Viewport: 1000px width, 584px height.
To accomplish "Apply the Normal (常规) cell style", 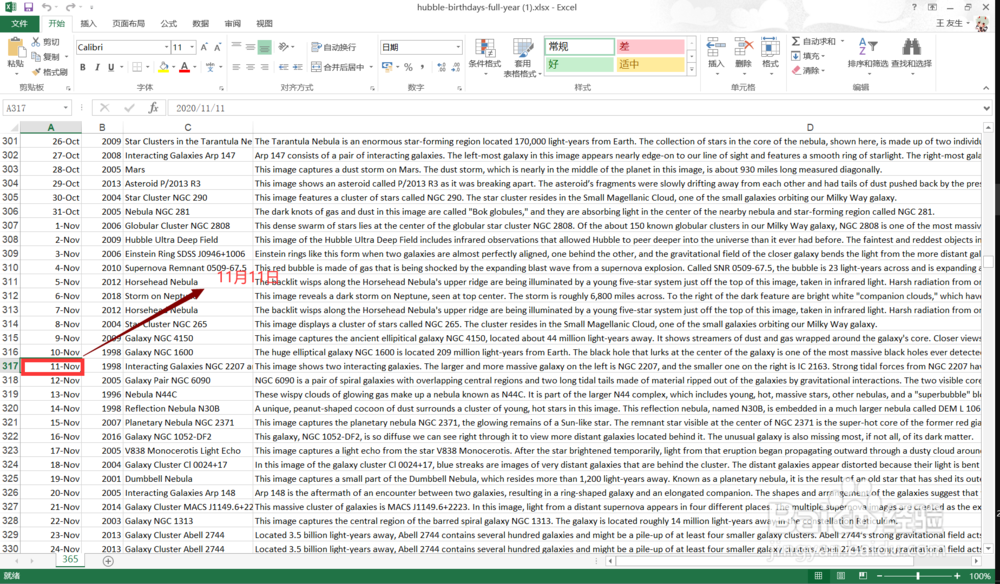I will click(579, 47).
